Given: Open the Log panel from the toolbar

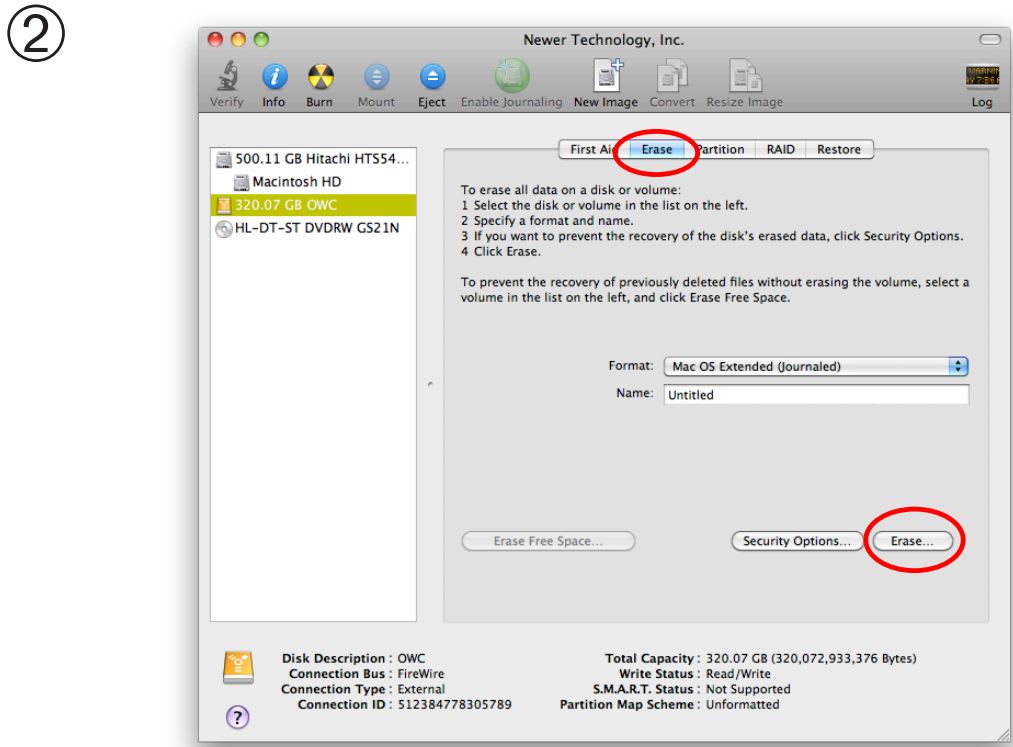Looking at the screenshot, I should (981, 80).
